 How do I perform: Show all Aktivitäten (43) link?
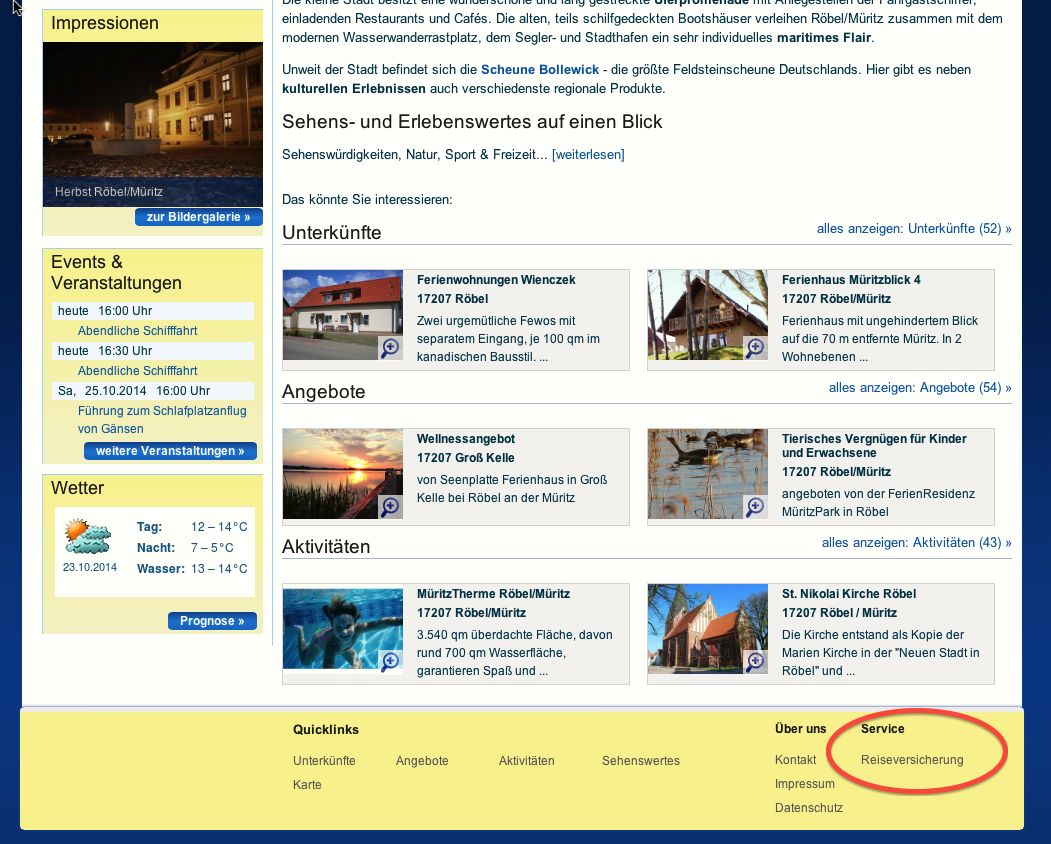(916, 542)
